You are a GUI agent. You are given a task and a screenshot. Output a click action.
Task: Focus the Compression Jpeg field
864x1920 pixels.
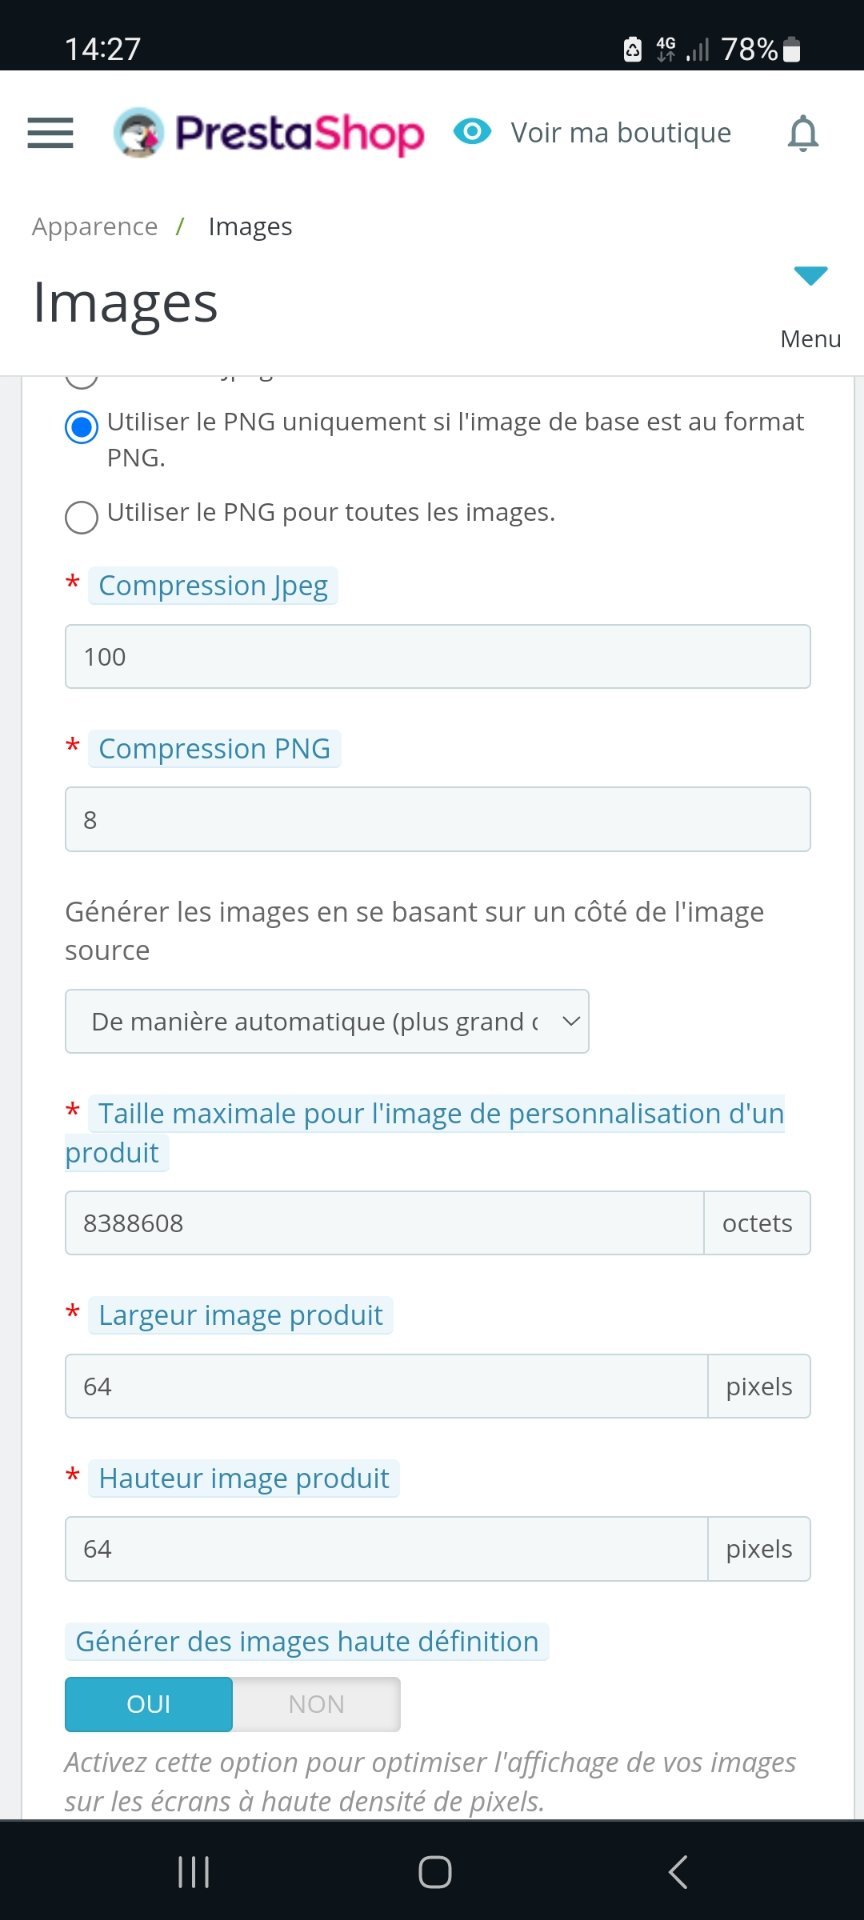pos(438,657)
